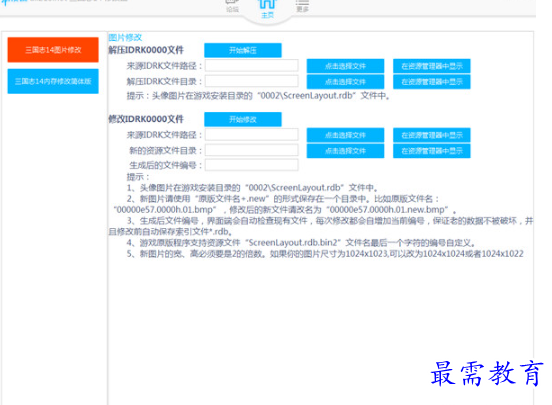
Task: Click the 开始解压 button
Action: [x=243, y=50]
